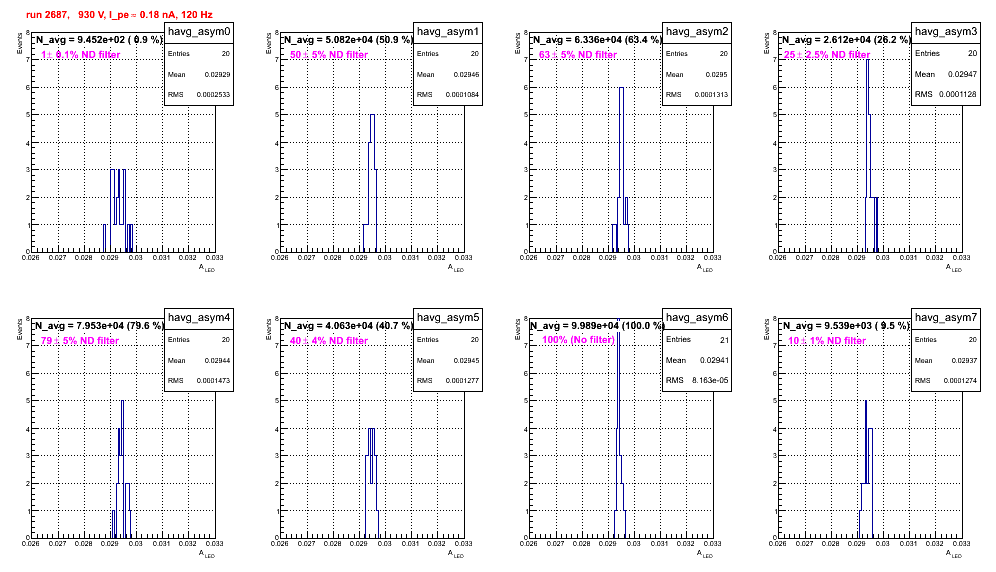Click RMS value 0.0002533 in havg_asym0
This screenshot has height=572, width=996.
pos(213,95)
